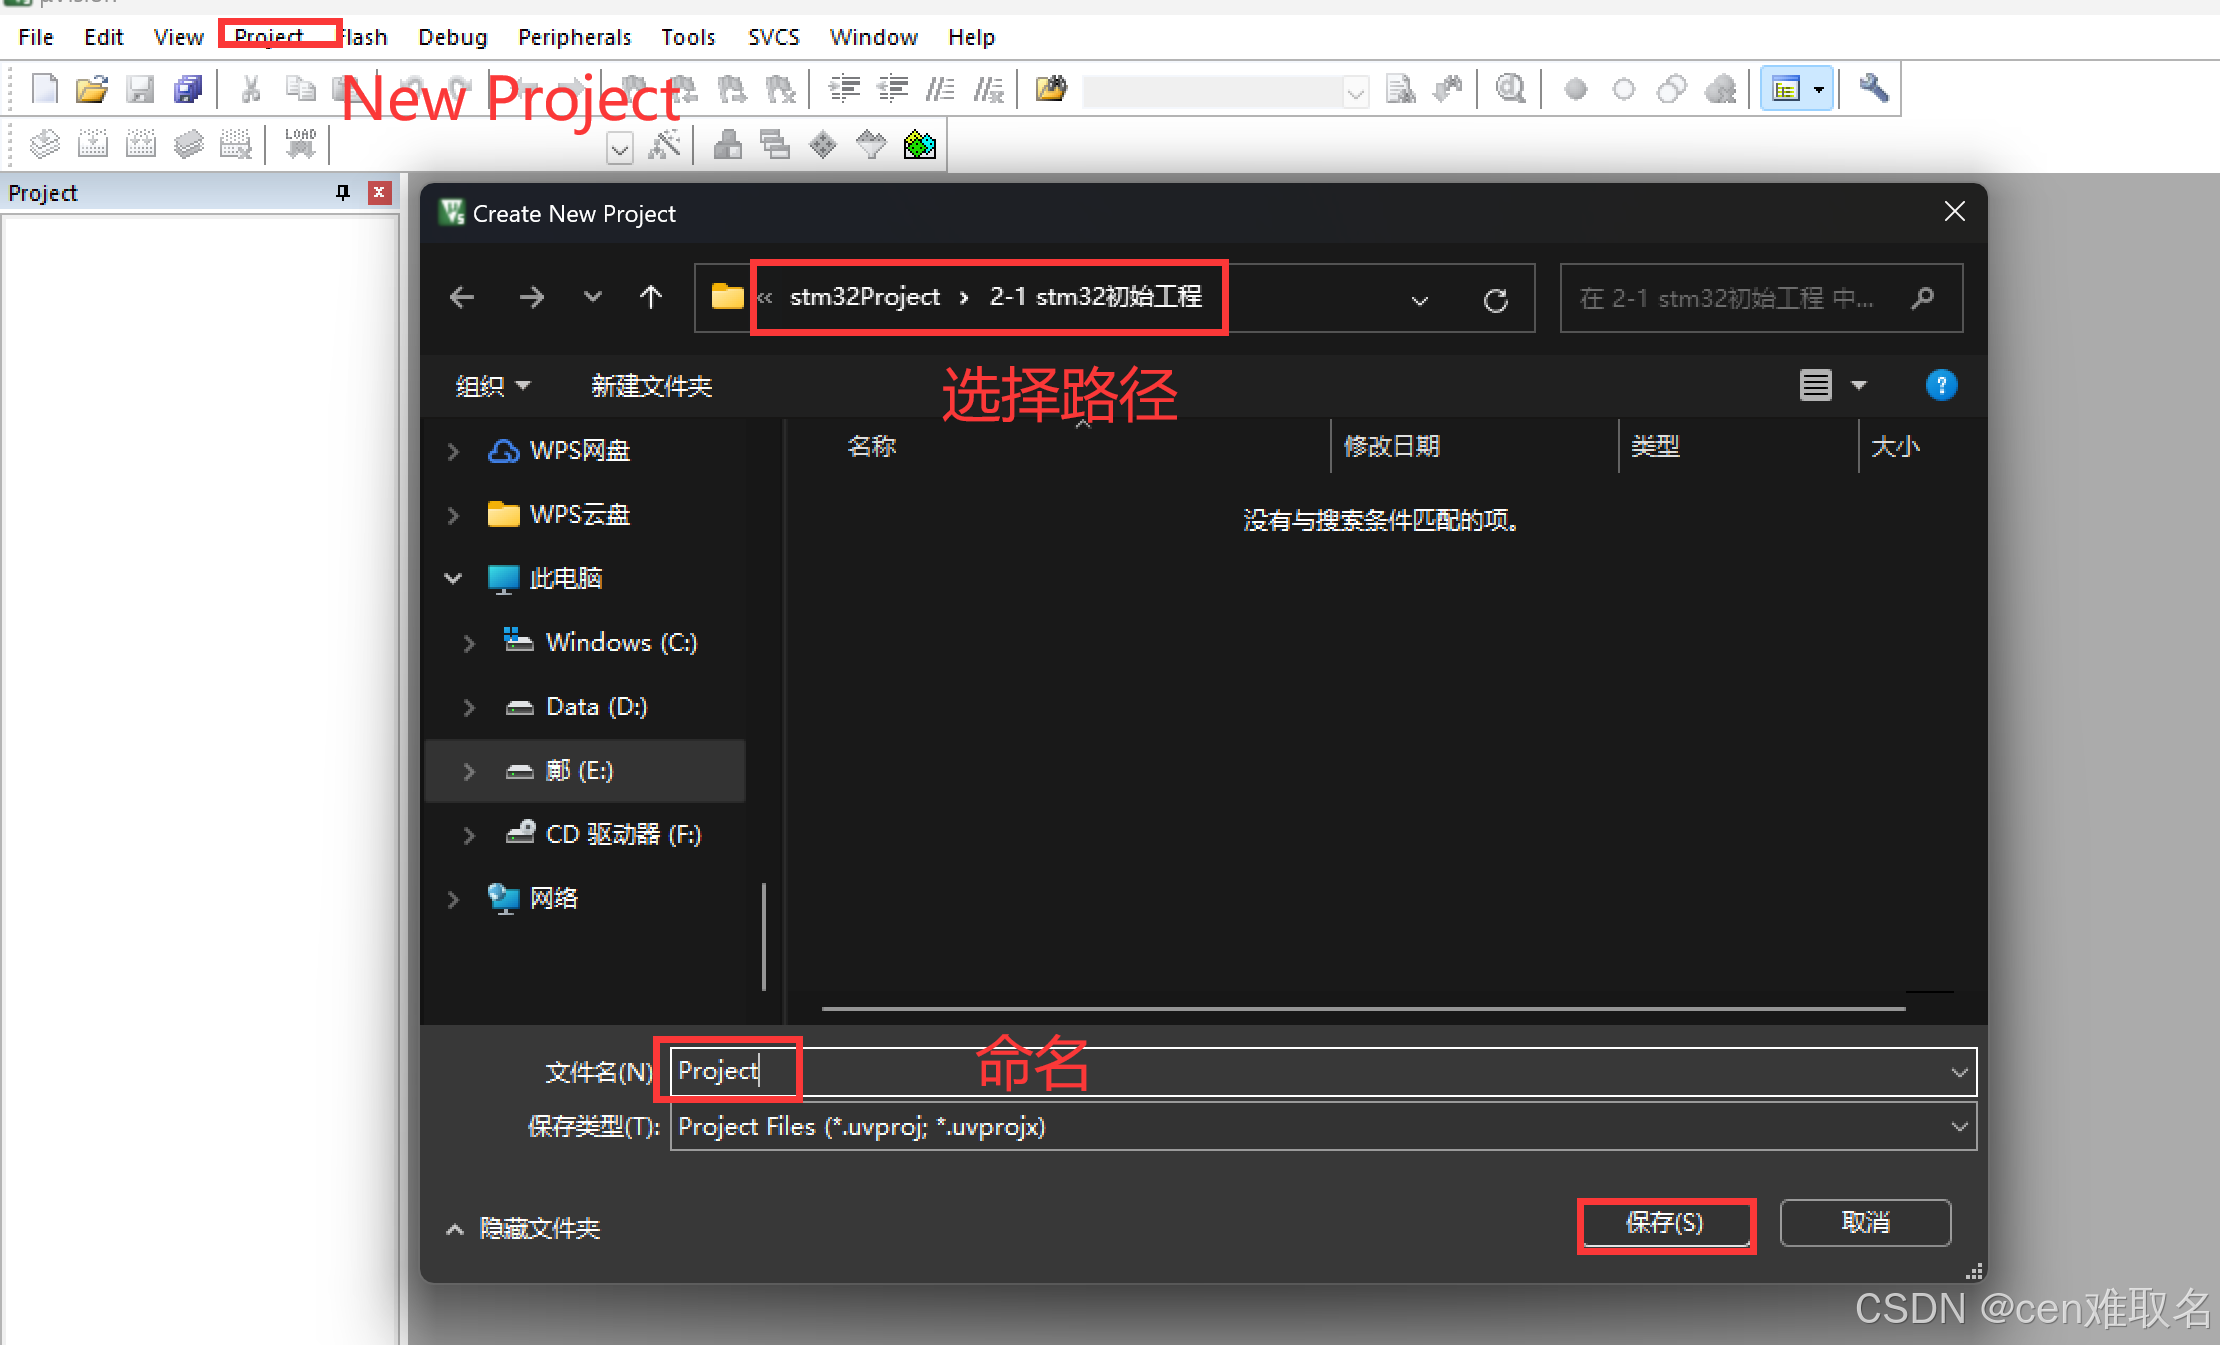Screen dimensions: 2220x1345
Task: Click the Find in Files icon
Action: (1051, 89)
